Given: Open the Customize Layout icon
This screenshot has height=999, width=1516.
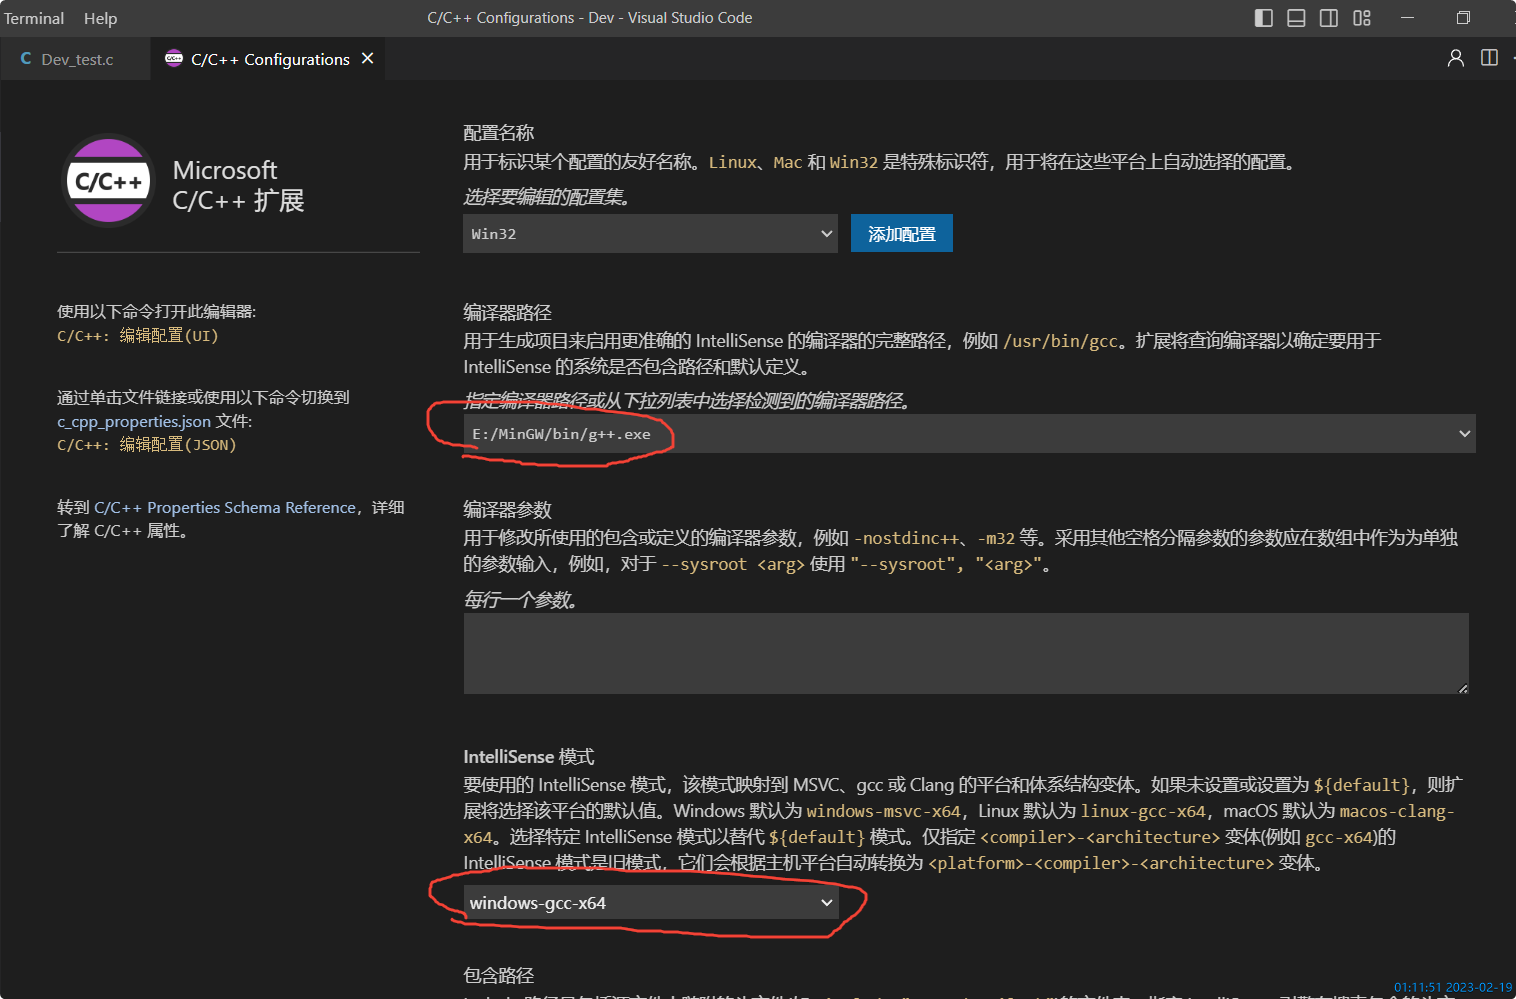Looking at the screenshot, I should (x=1362, y=18).
